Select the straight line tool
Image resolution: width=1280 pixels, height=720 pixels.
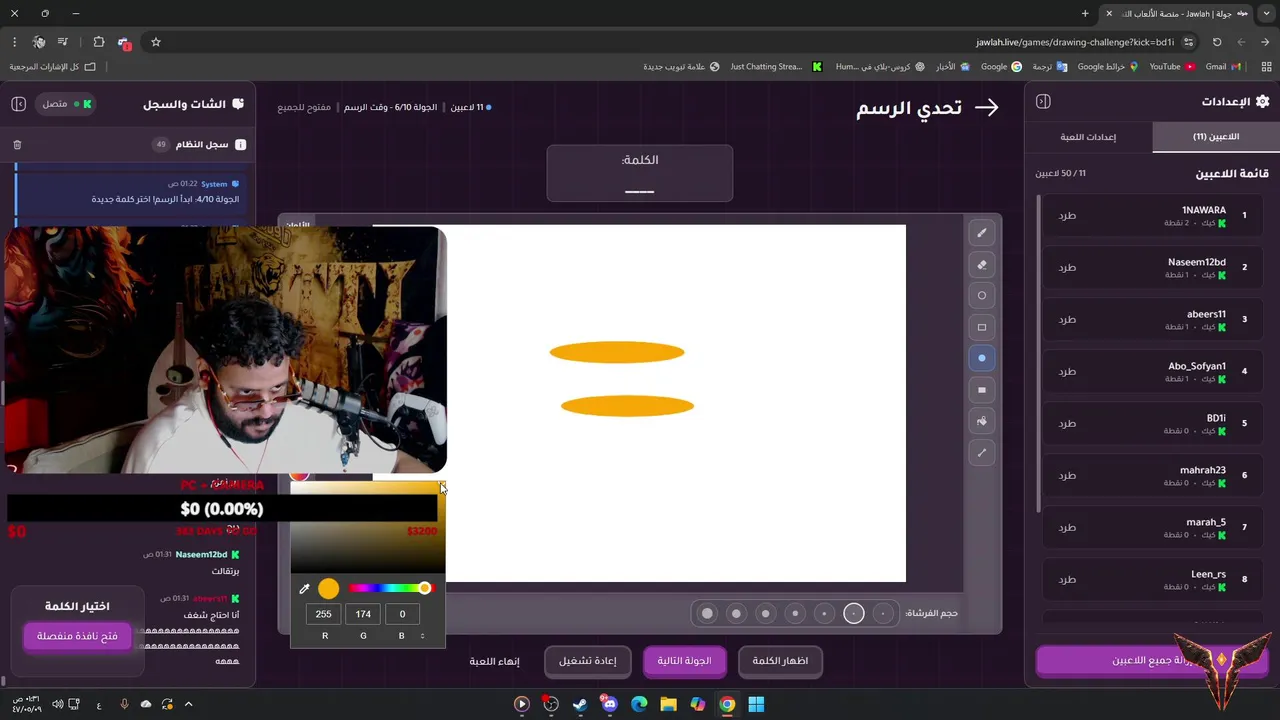tap(981, 453)
